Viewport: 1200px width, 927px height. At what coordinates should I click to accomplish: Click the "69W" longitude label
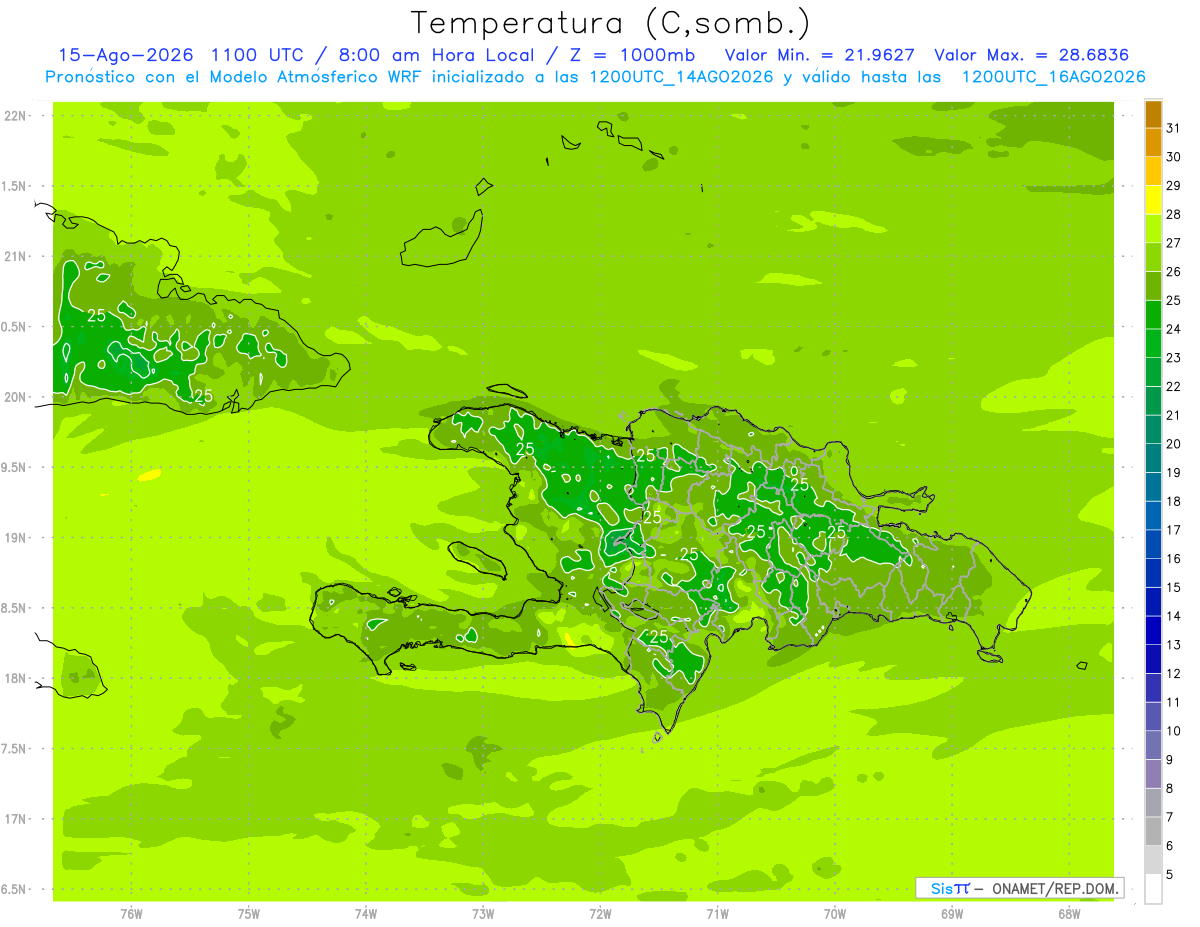pyautogui.click(x=952, y=913)
